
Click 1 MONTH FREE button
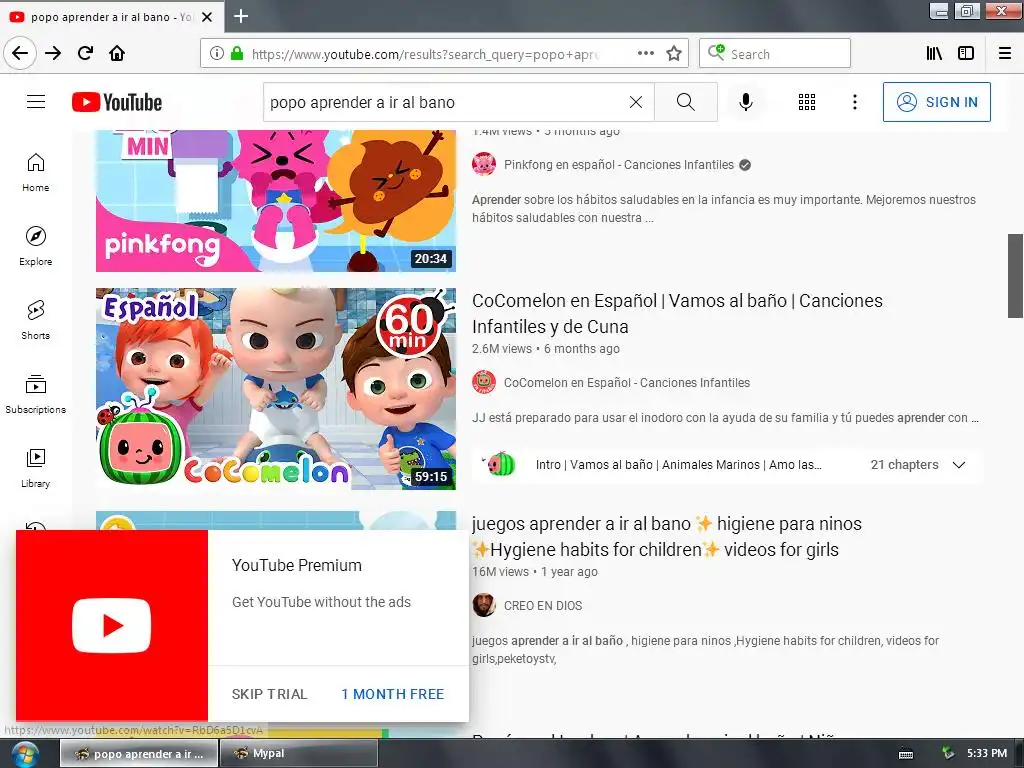coord(392,694)
